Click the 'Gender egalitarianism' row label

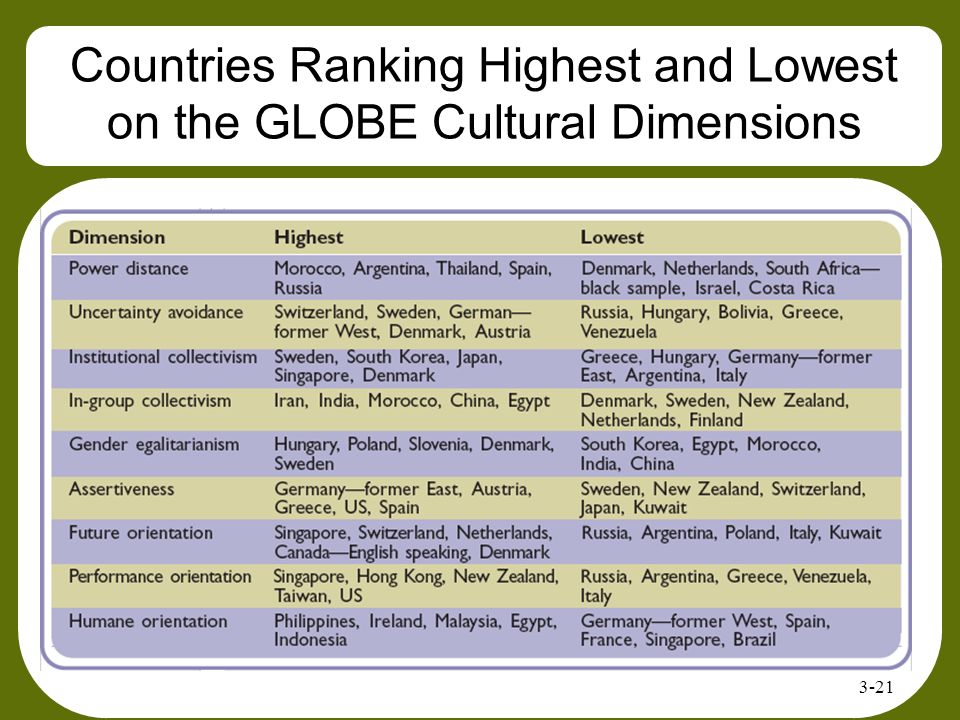(x=154, y=444)
